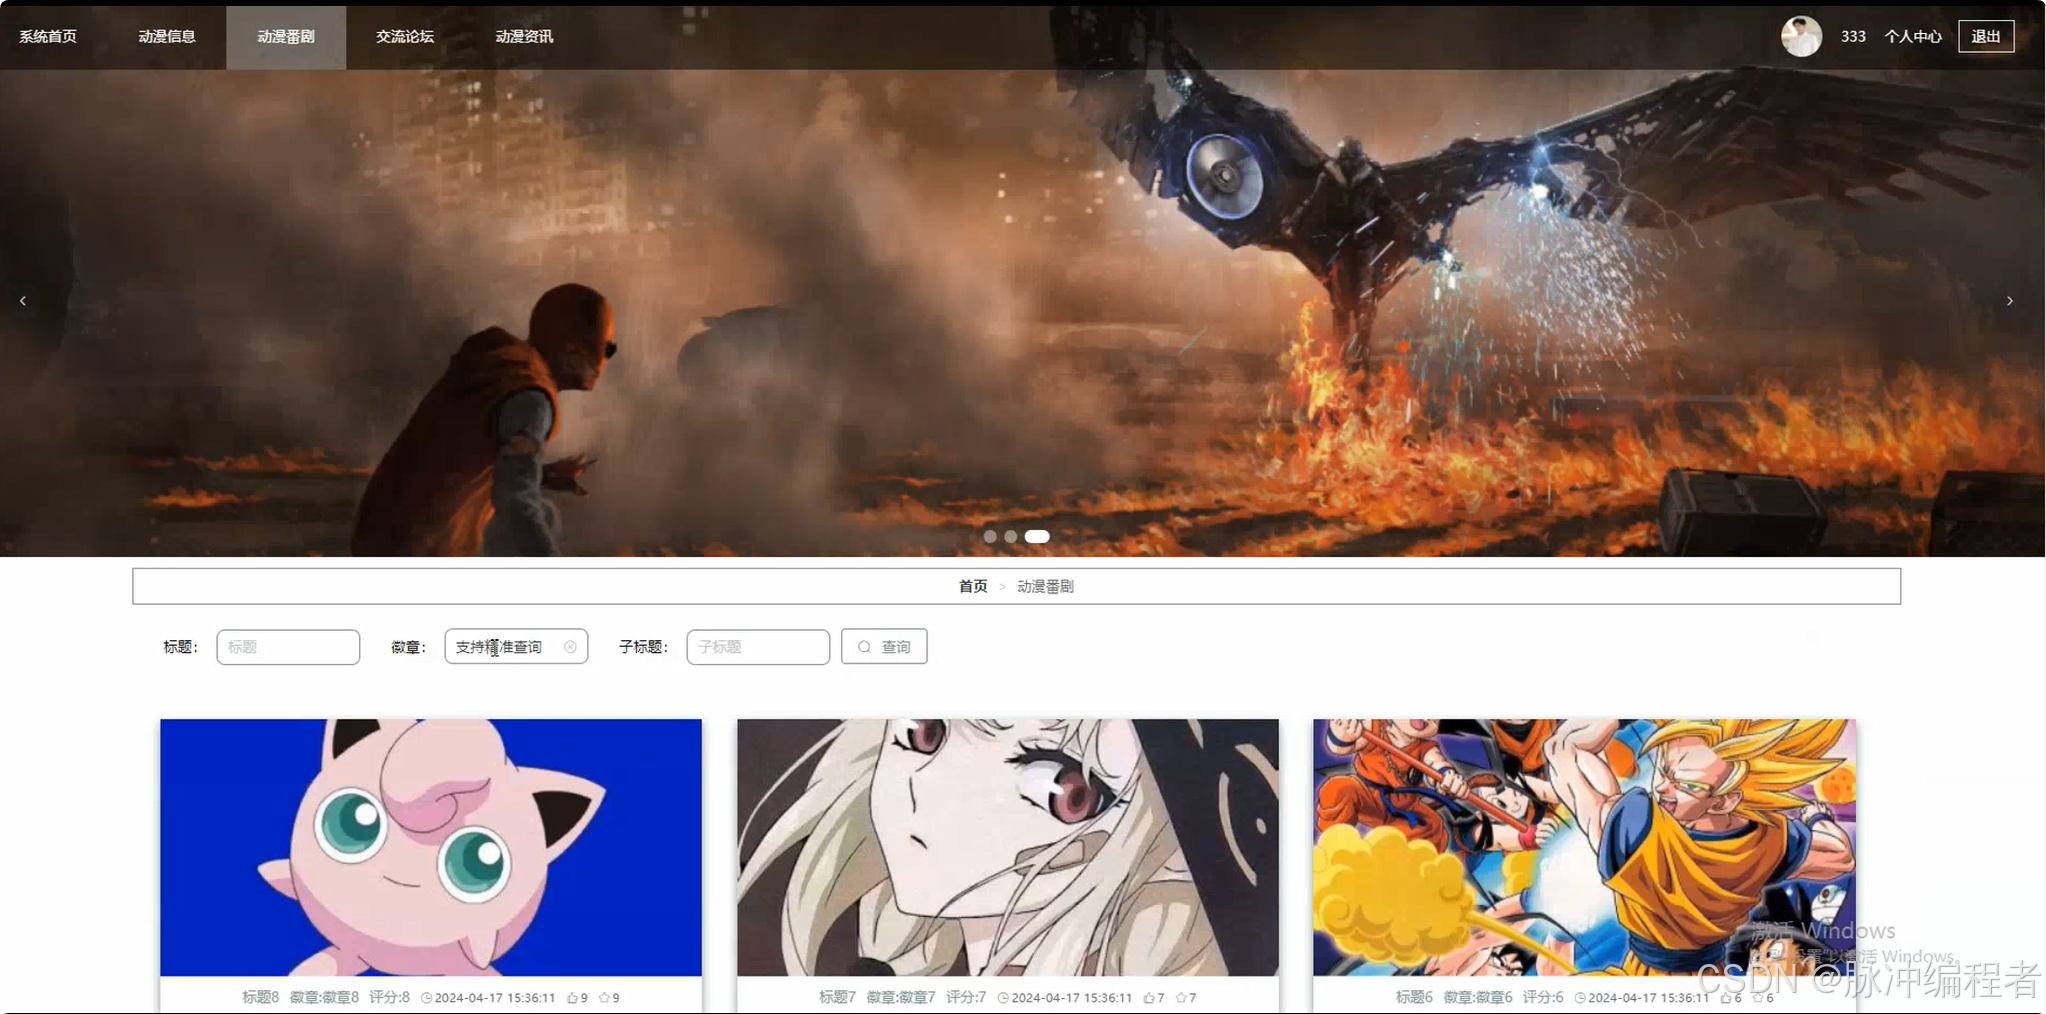
Task: Show previous banner slide arrow
Action: click(23, 301)
